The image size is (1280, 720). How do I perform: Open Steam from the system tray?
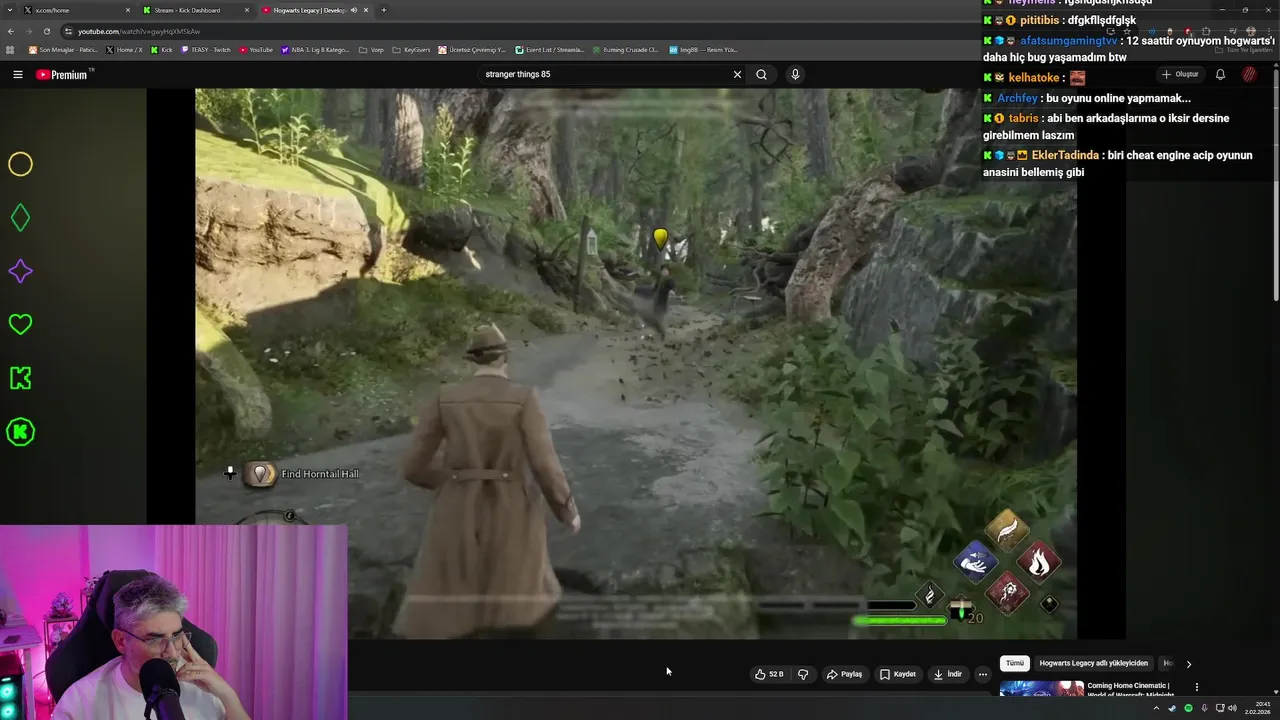1172,708
